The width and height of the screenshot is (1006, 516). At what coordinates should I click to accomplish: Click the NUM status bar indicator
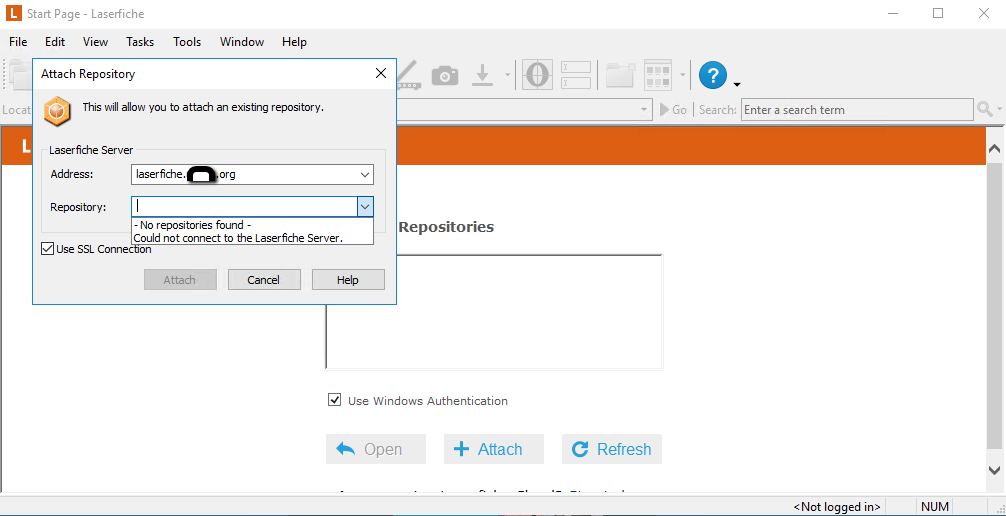(x=935, y=506)
